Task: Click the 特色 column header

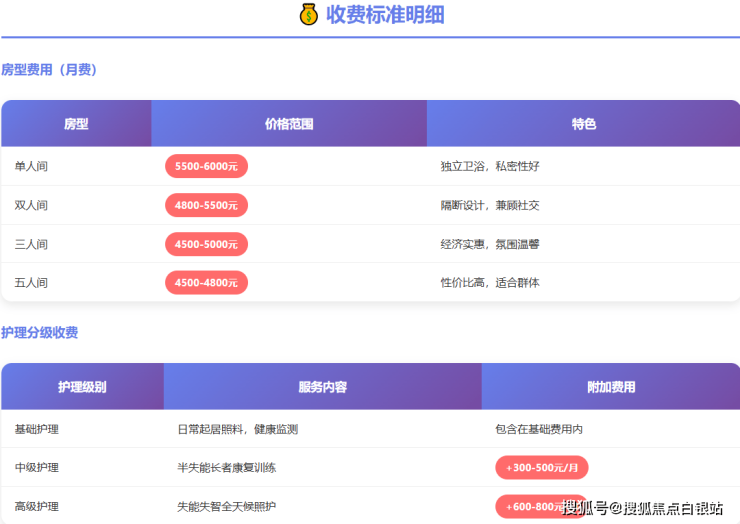Action: (584, 124)
